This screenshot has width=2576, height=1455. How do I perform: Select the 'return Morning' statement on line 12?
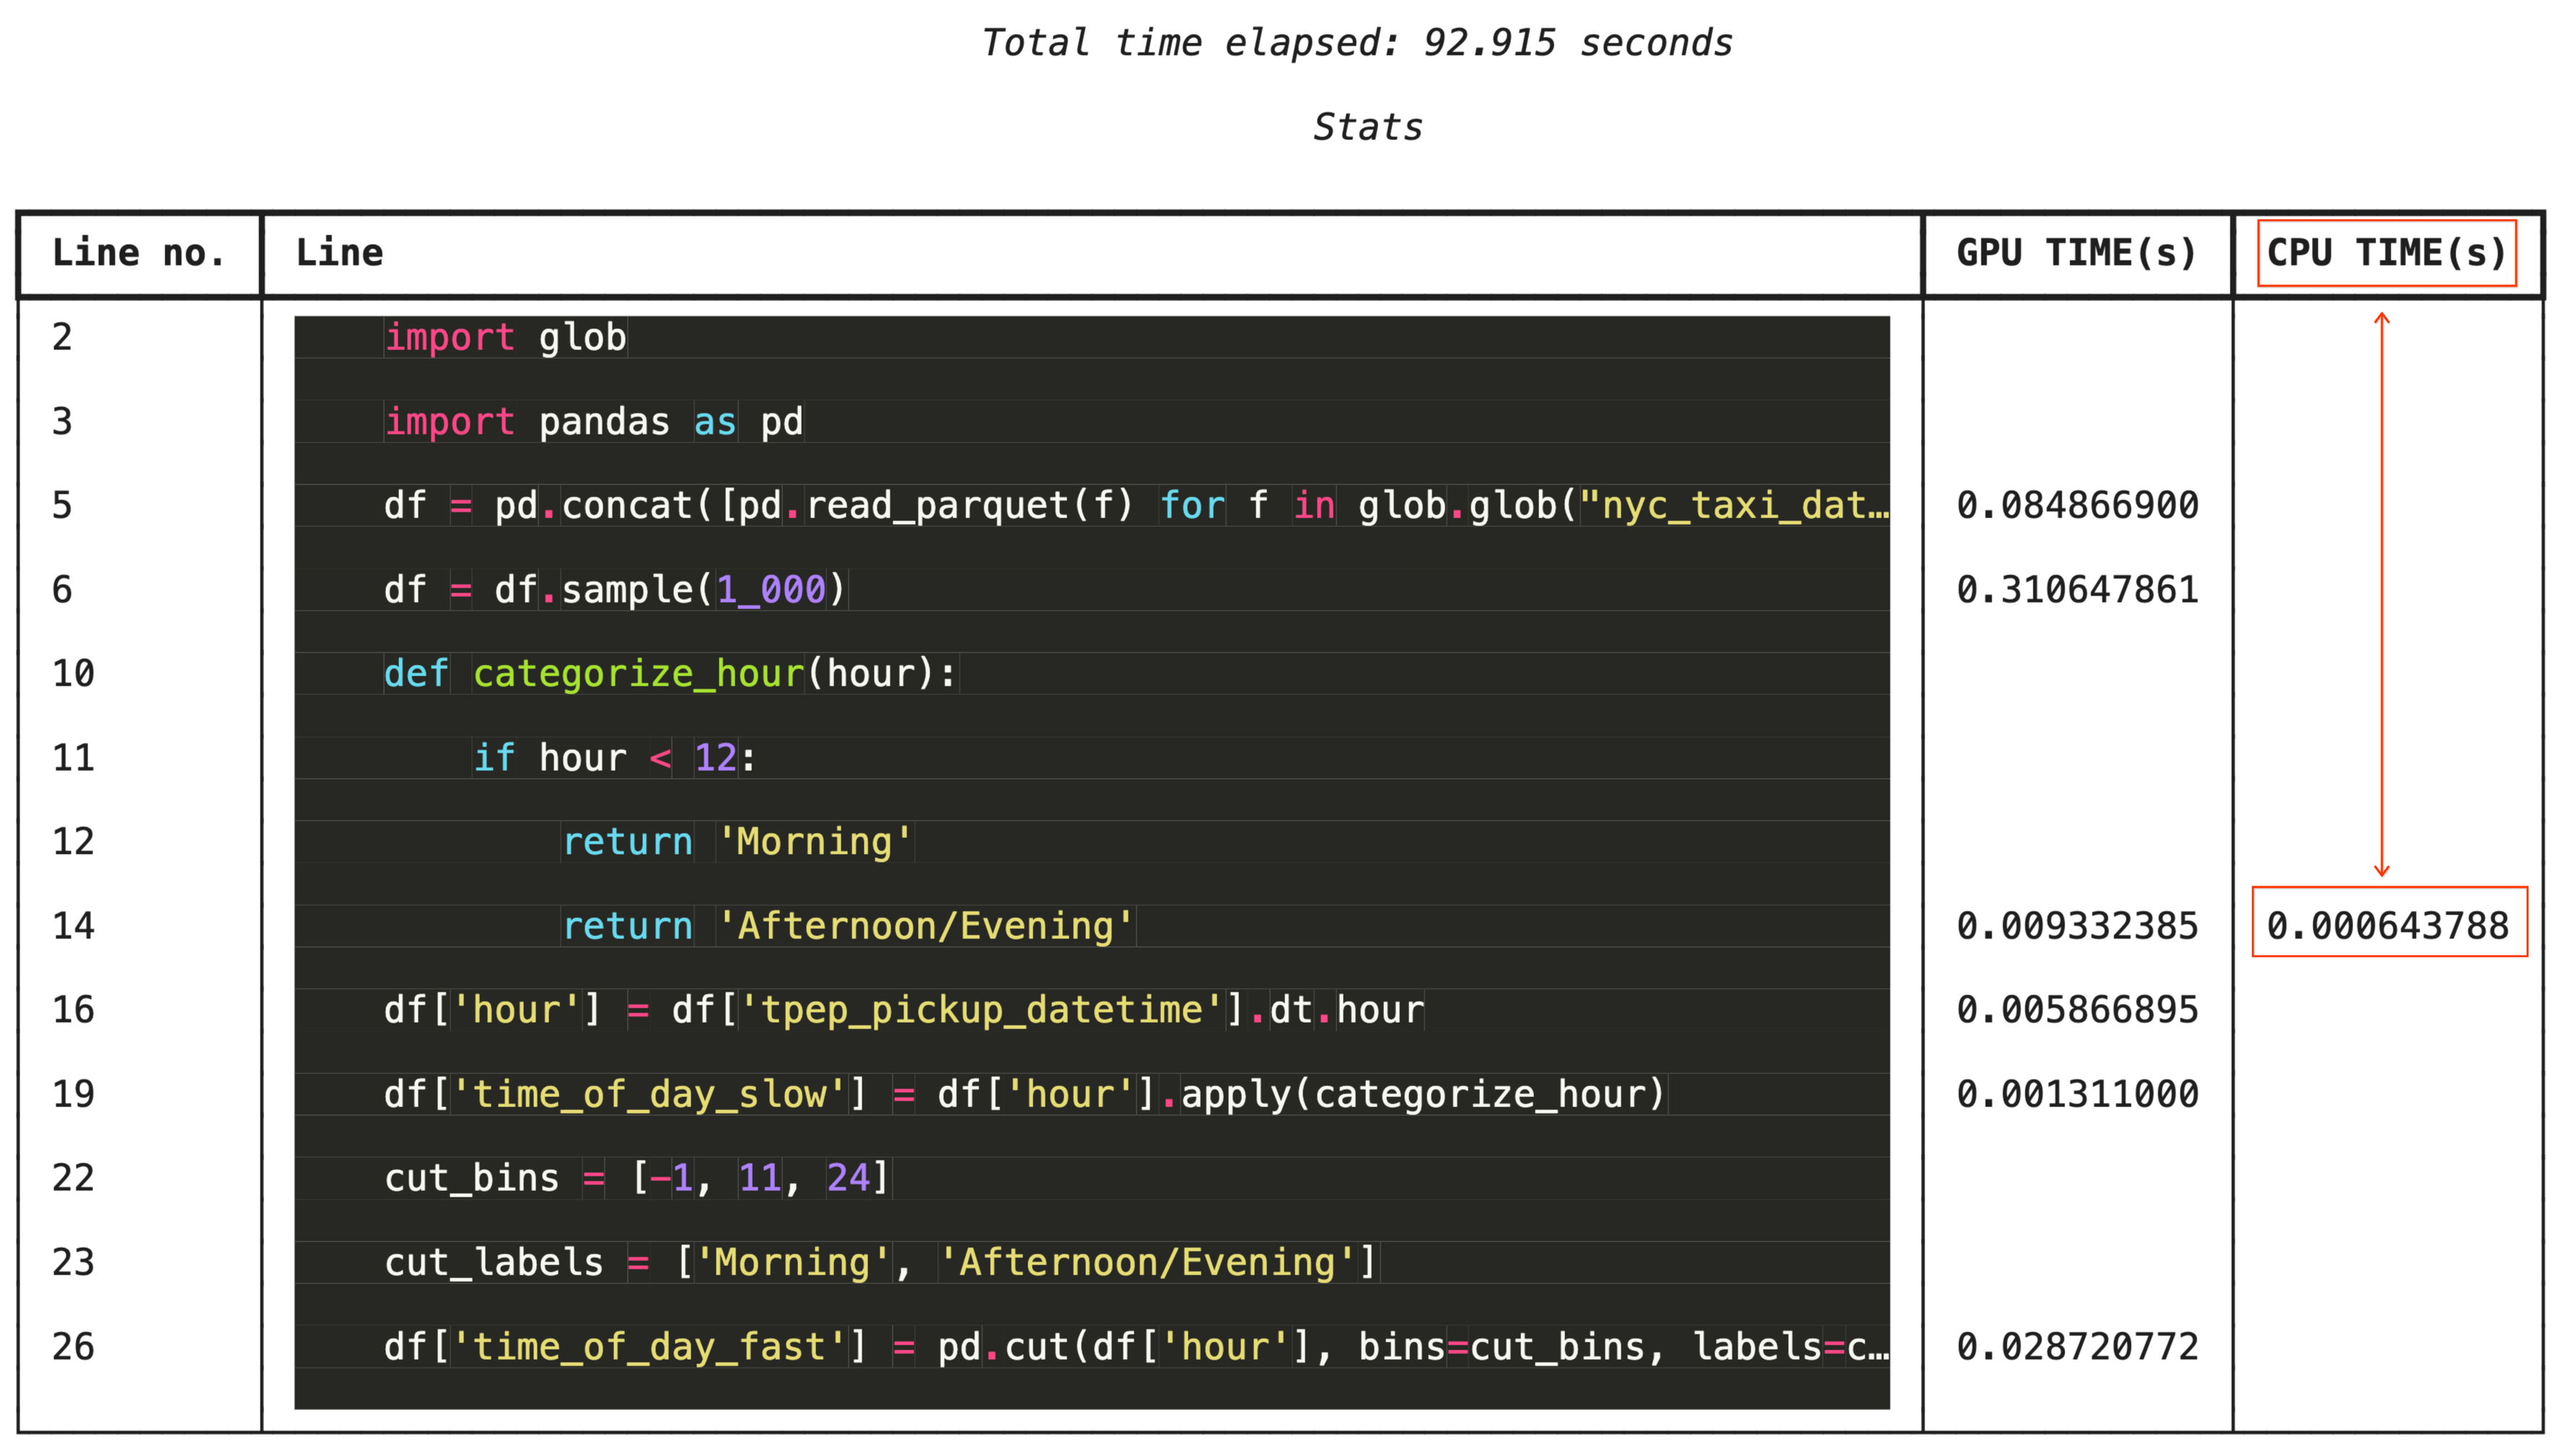[x=737, y=841]
